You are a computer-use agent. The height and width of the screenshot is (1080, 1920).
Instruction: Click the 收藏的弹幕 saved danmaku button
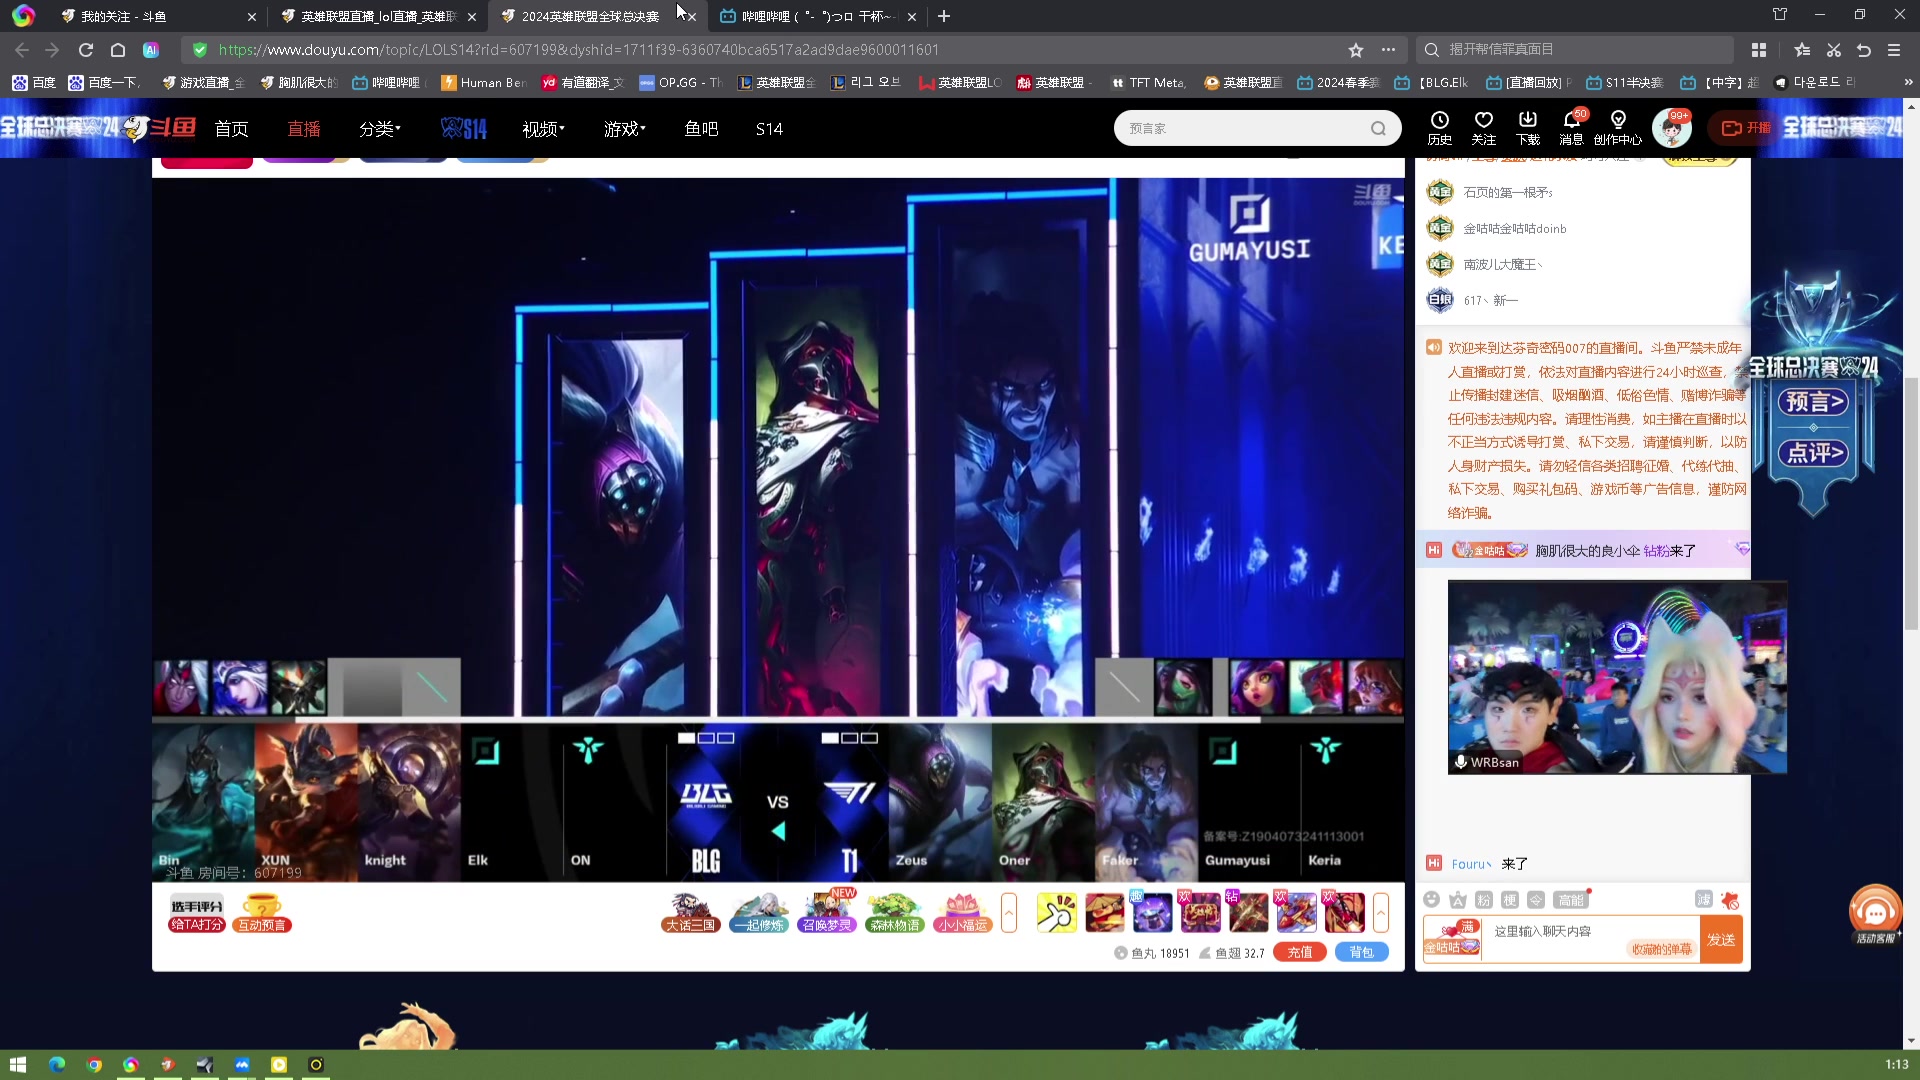1661,949
